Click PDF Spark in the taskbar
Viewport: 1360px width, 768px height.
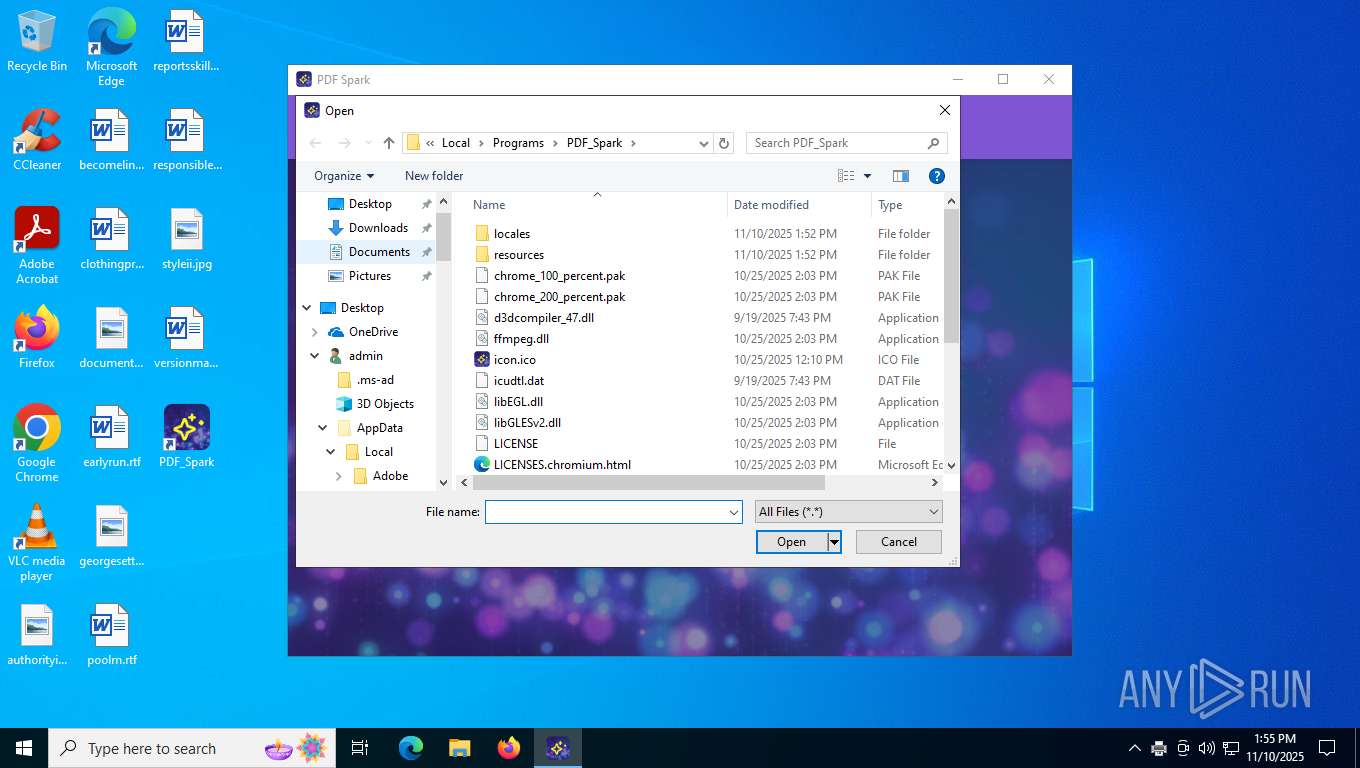pyautogui.click(x=558, y=748)
